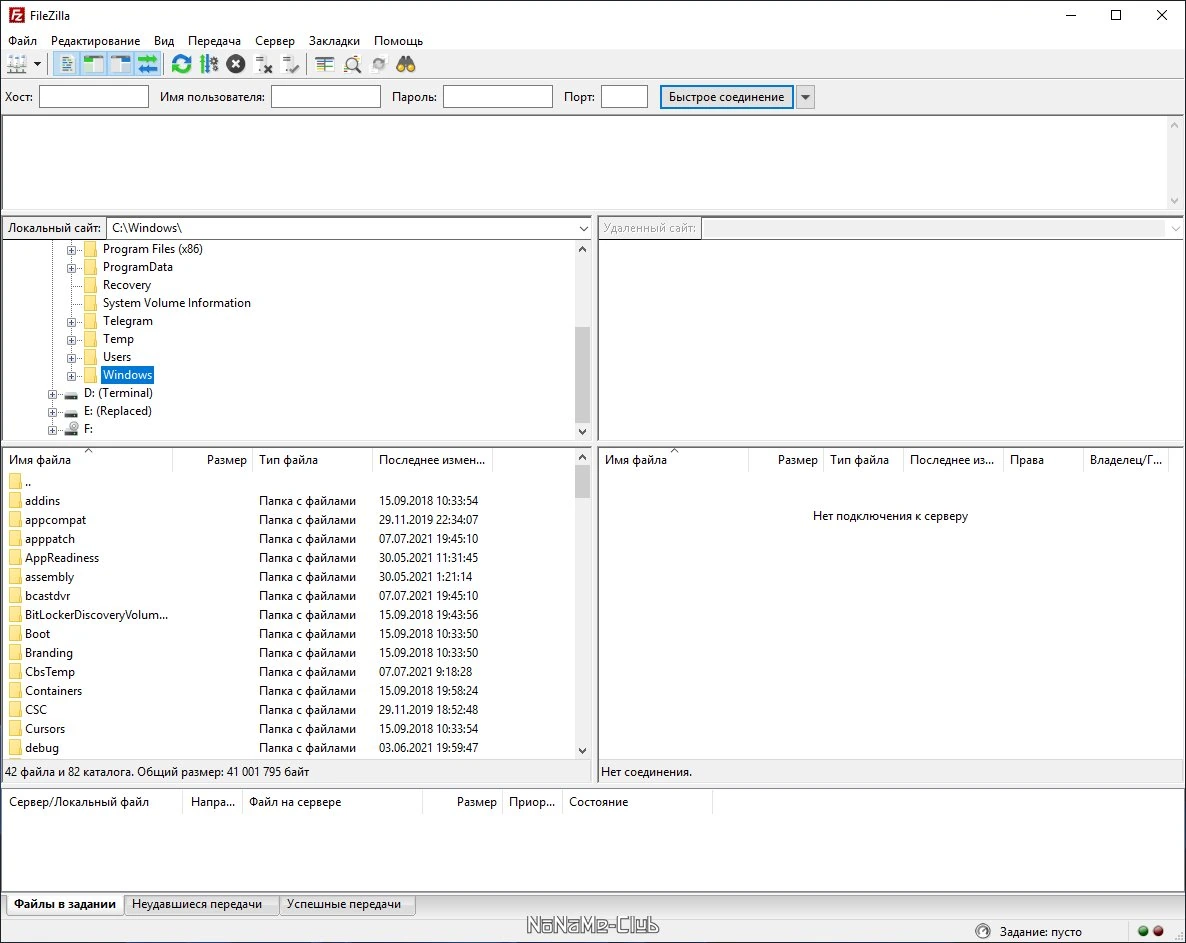The image size is (1186, 943).
Task: Toggle message log display
Action: tap(67, 64)
